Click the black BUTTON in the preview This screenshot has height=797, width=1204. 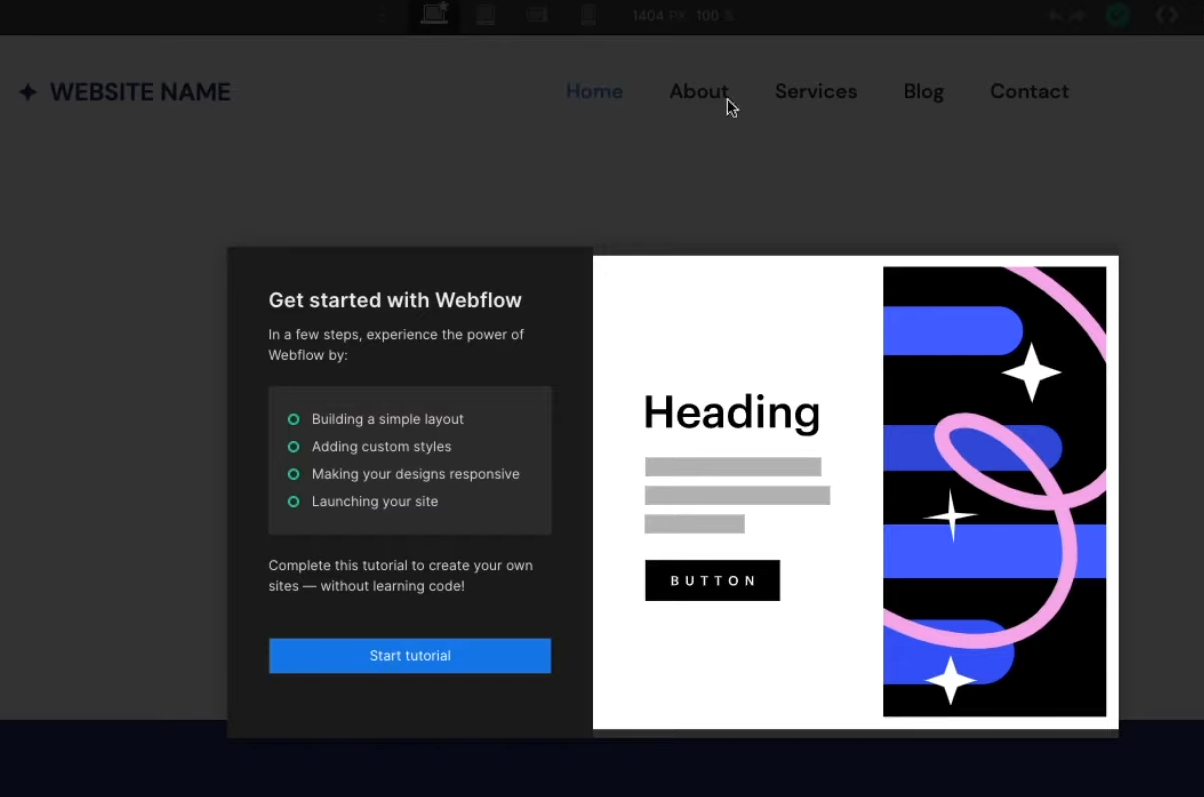point(712,581)
